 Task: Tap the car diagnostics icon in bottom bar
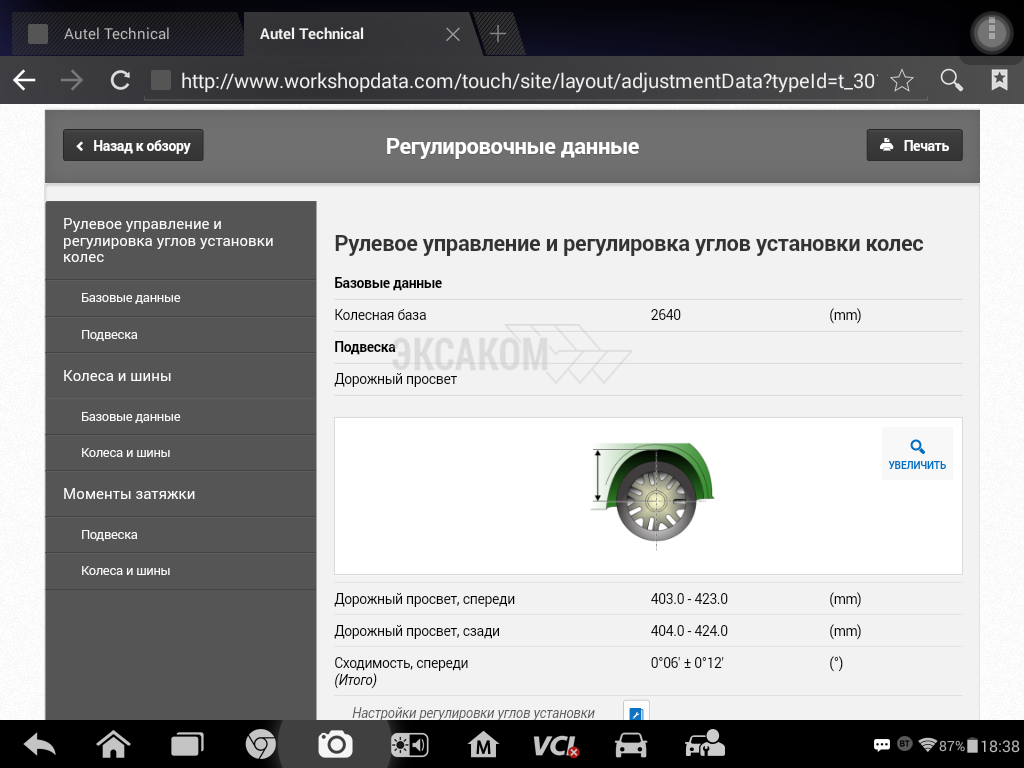tap(630, 745)
